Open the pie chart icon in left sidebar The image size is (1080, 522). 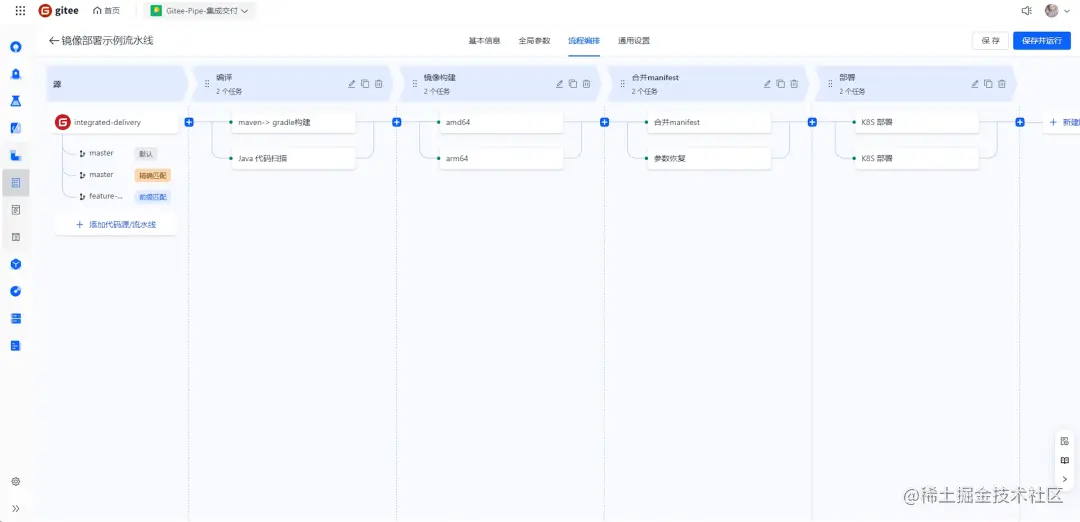point(16,291)
